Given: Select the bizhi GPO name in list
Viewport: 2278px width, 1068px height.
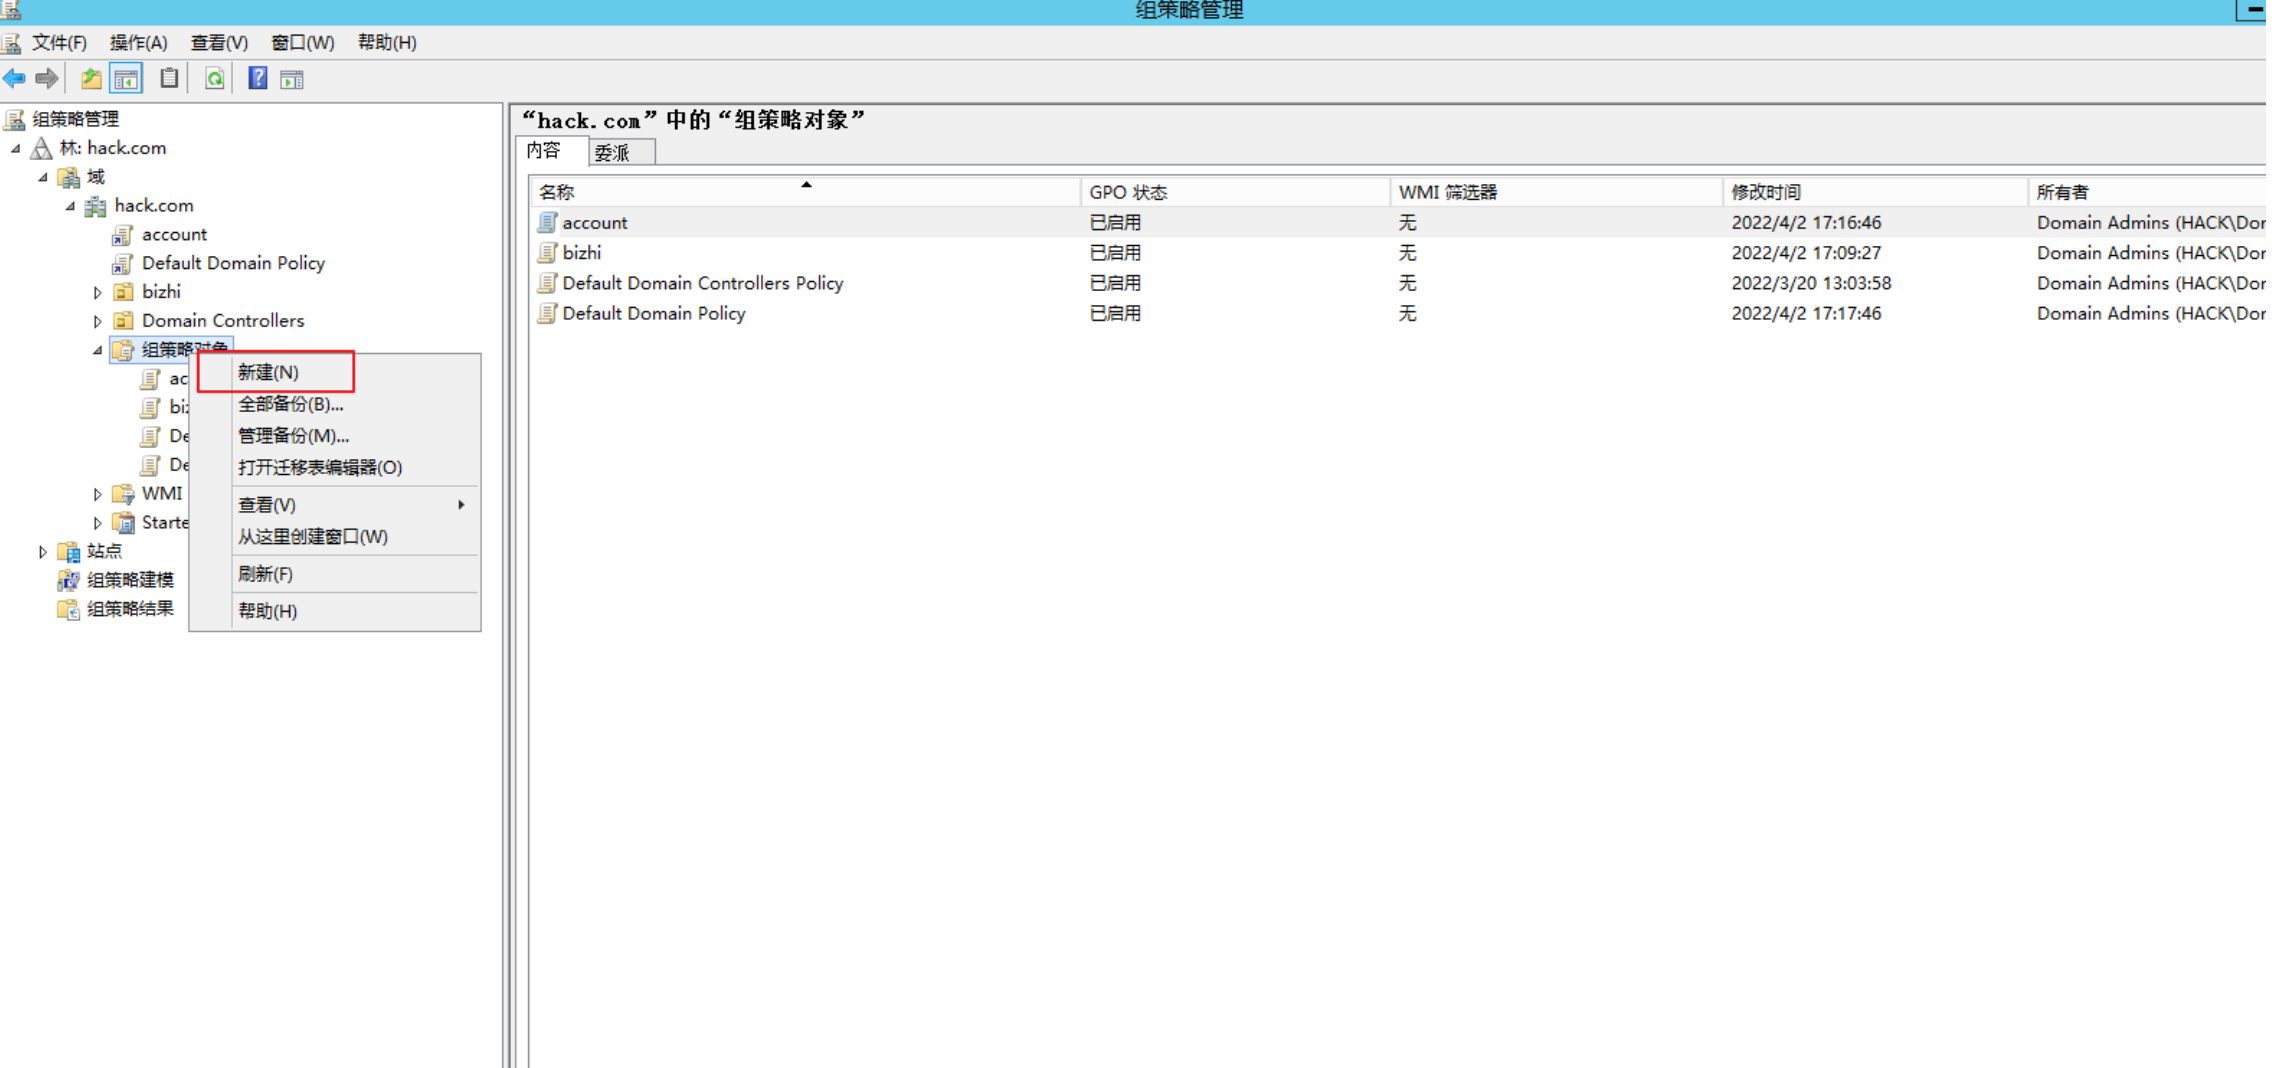Looking at the screenshot, I should (582, 252).
